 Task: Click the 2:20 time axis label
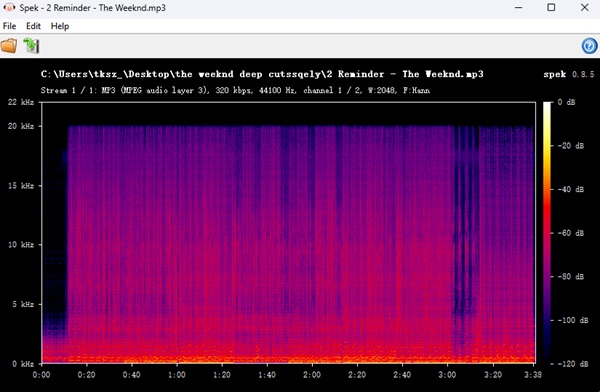pos(357,375)
